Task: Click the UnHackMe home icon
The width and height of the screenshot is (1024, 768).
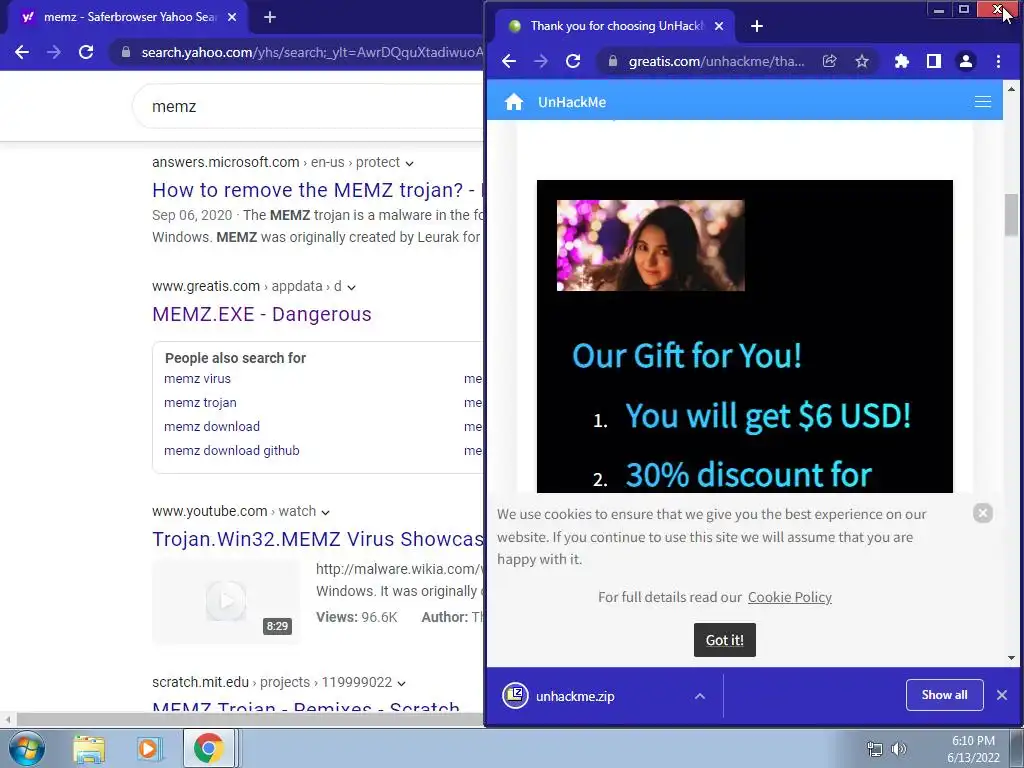Action: point(514,102)
